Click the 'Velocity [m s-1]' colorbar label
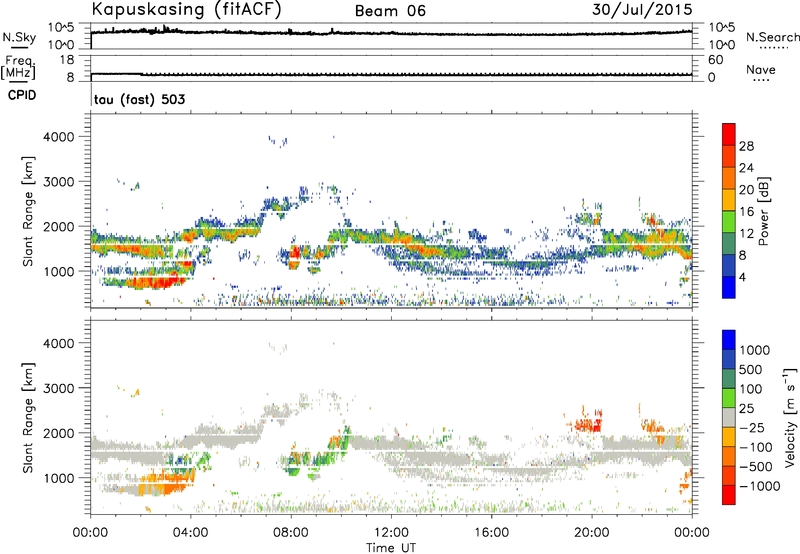The image size is (800, 554). pos(790,418)
